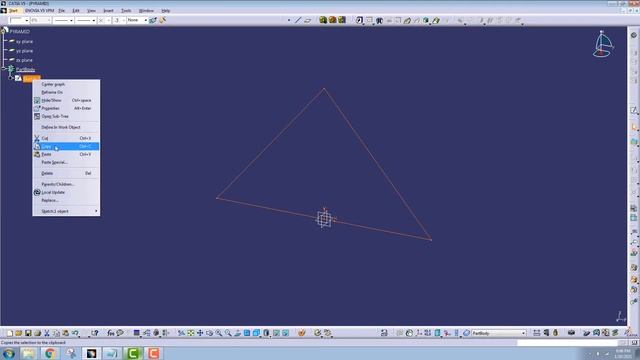Click the Apply Material icon
This screenshot has height=360, width=640.
302,333
